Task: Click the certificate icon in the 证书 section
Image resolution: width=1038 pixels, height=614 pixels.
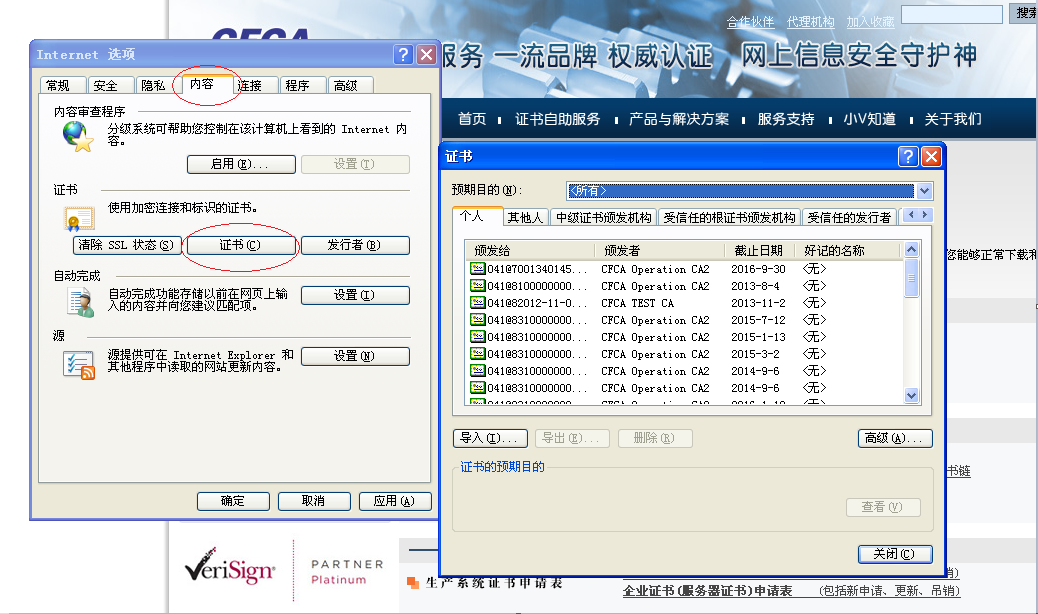Action: click(78, 218)
